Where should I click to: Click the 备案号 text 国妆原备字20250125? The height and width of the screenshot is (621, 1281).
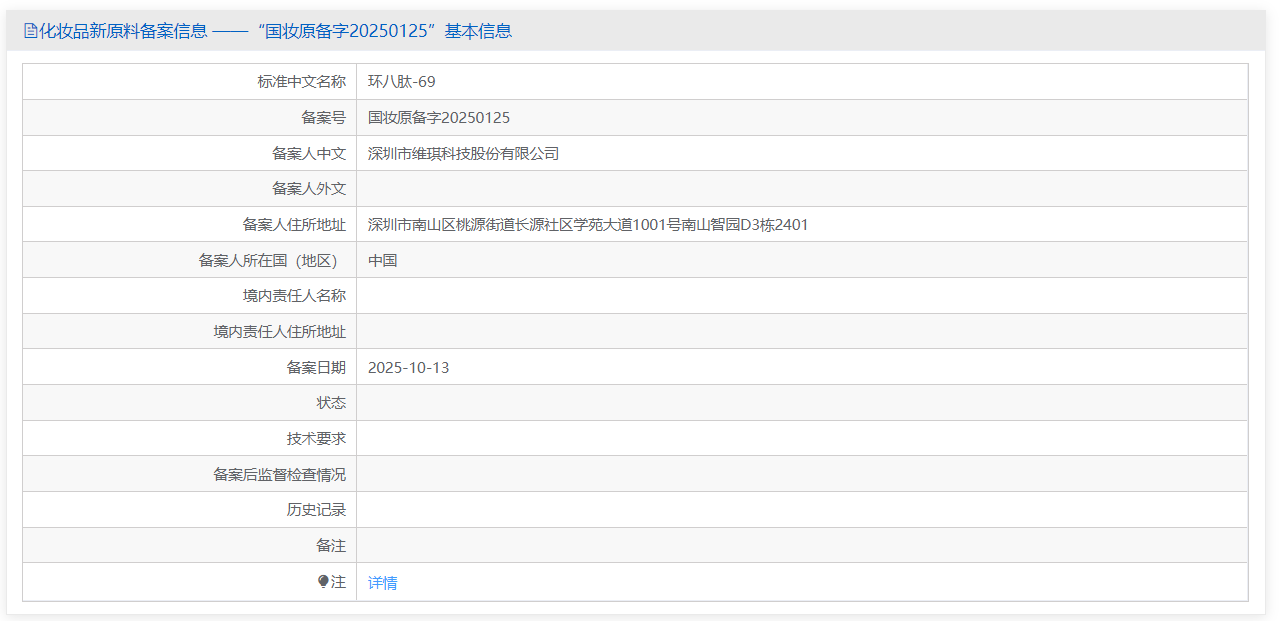(438, 117)
